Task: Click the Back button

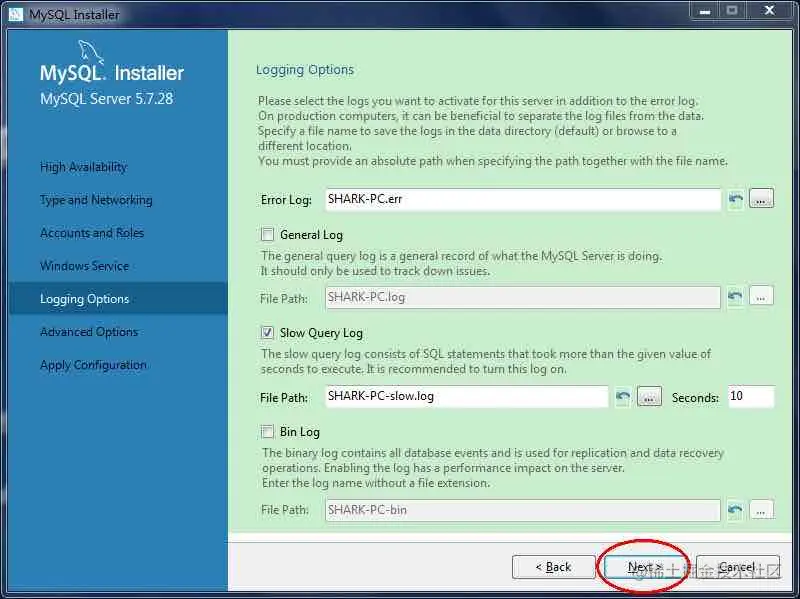Action: (x=554, y=567)
